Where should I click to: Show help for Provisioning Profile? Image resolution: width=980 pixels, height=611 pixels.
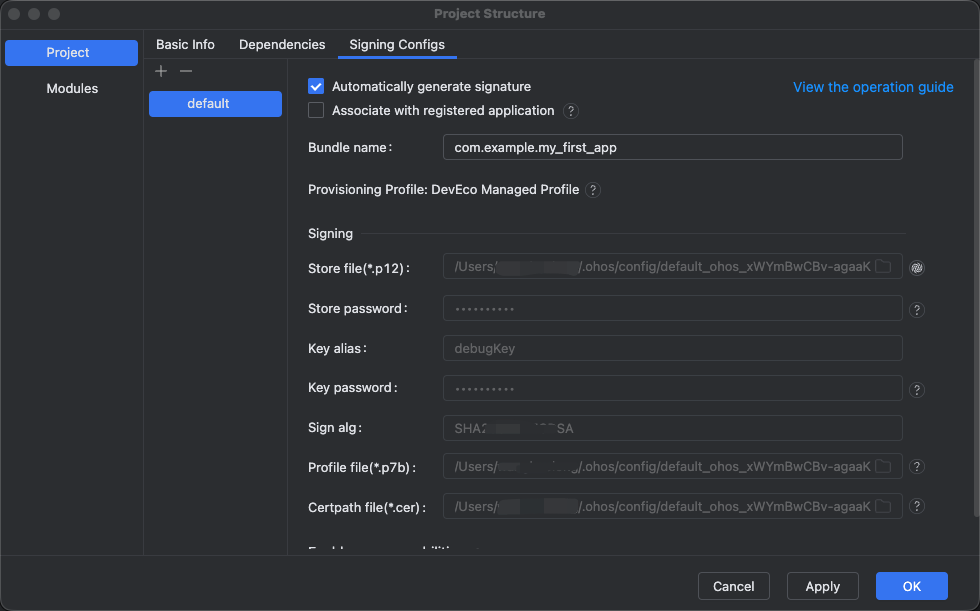pyautogui.click(x=593, y=190)
